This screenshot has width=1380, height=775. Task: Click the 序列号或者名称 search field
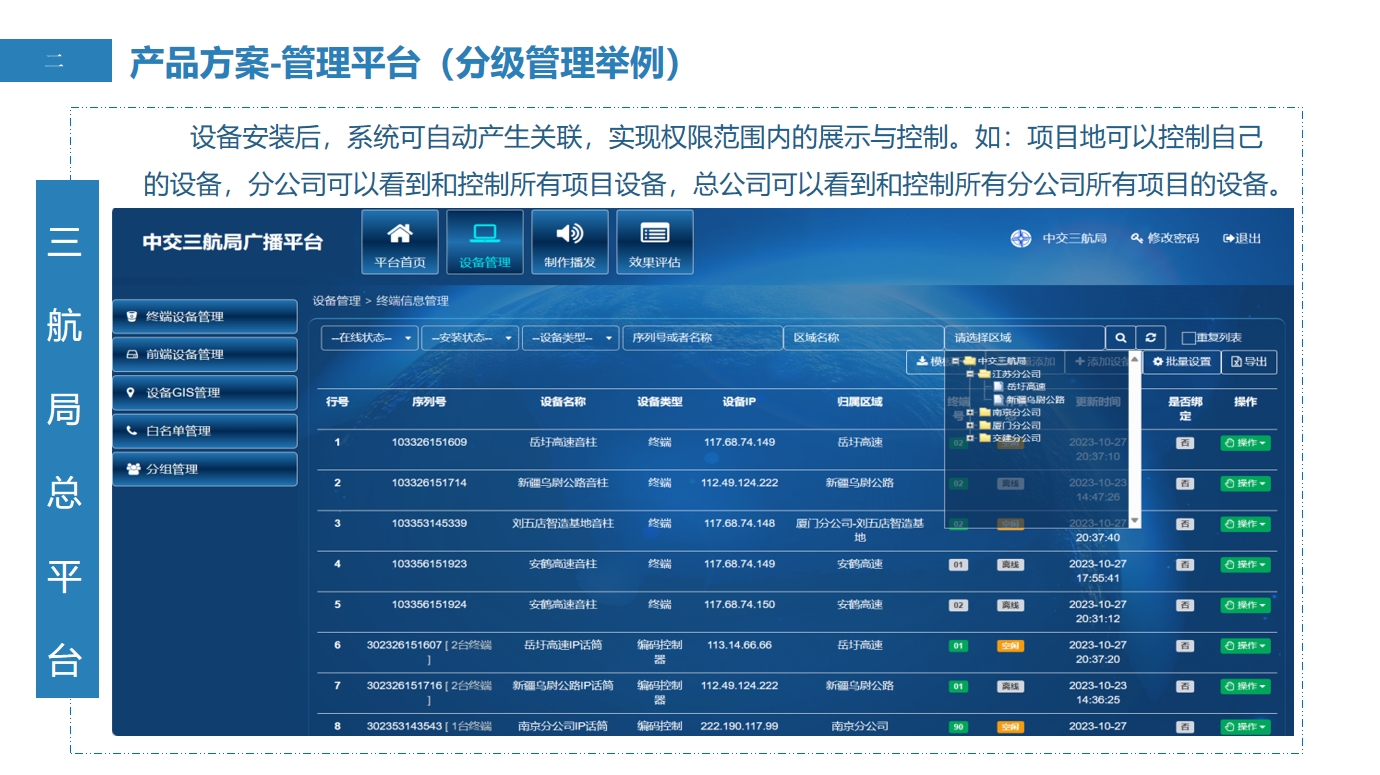[x=701, y=338]
